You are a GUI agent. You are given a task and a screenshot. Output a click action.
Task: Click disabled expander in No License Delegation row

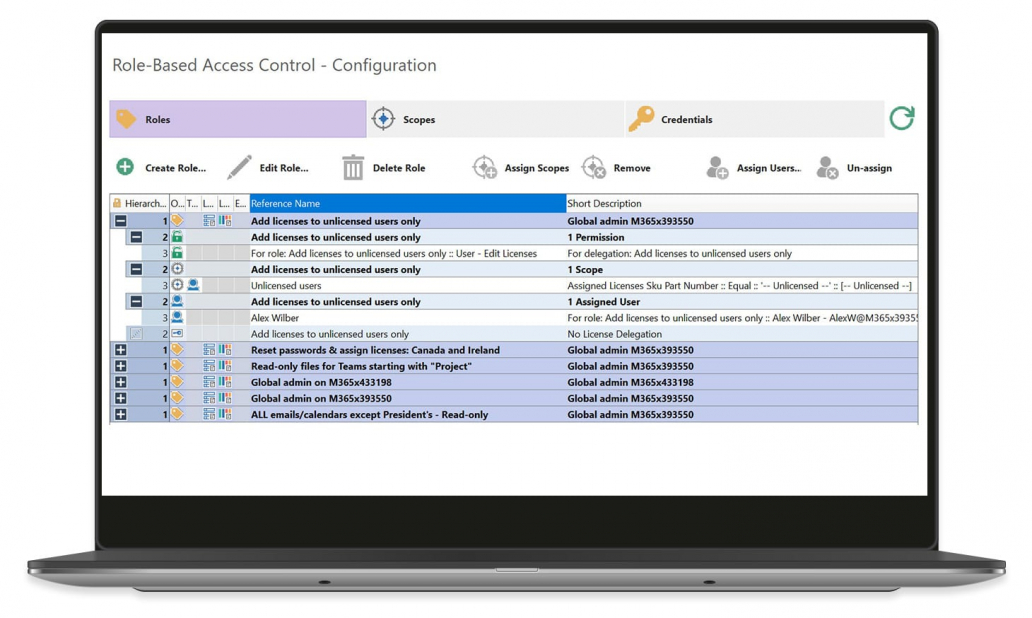point(136,334)
